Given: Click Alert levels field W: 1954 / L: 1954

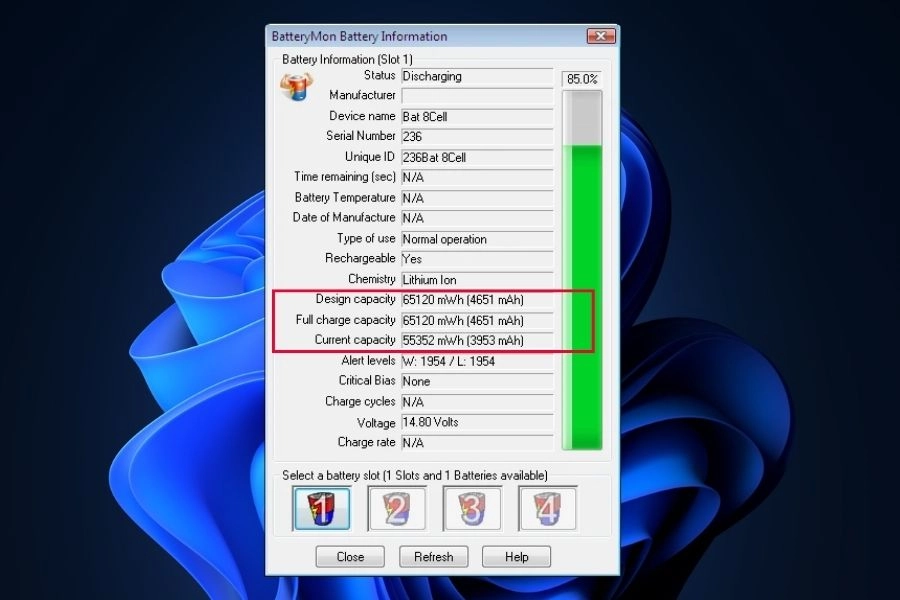Looking at the screenshot, I should (x=477, y=361).
